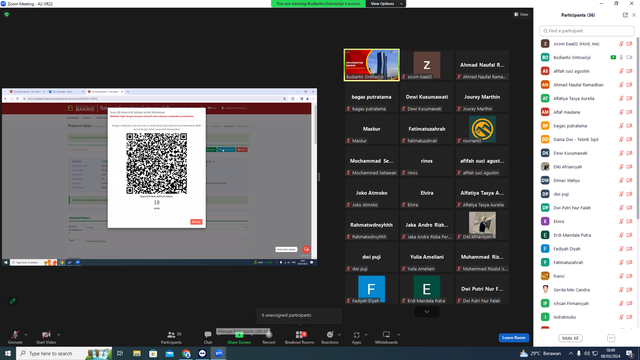Open File Explorer from the taskbar

[x=137, y=353]
